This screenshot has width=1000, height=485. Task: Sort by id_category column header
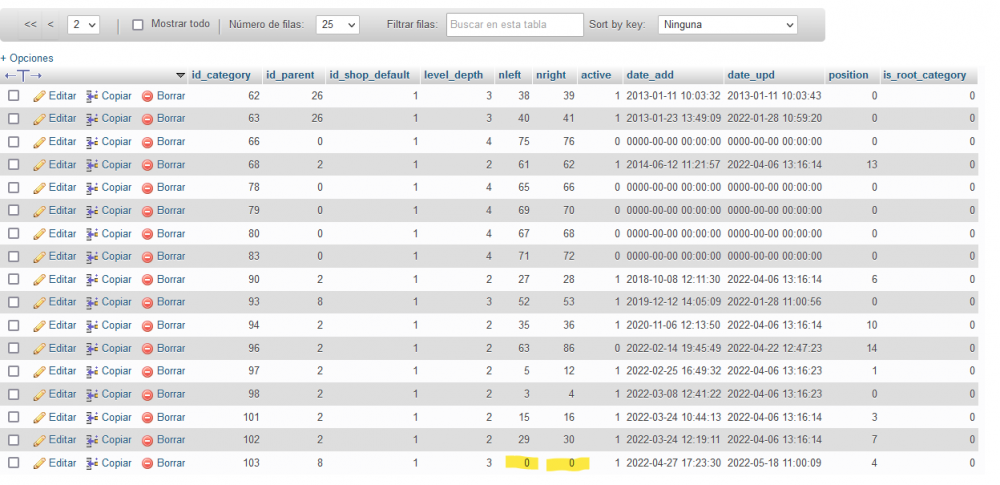point(221,75)
